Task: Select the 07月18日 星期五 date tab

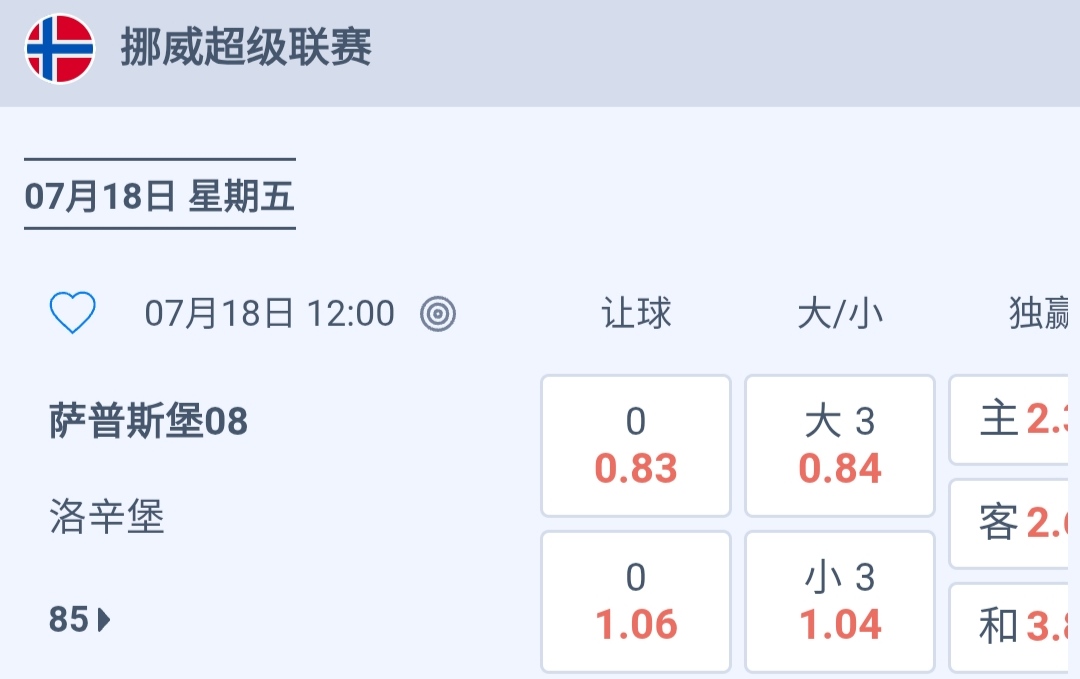Action: [x=160, y=196]
